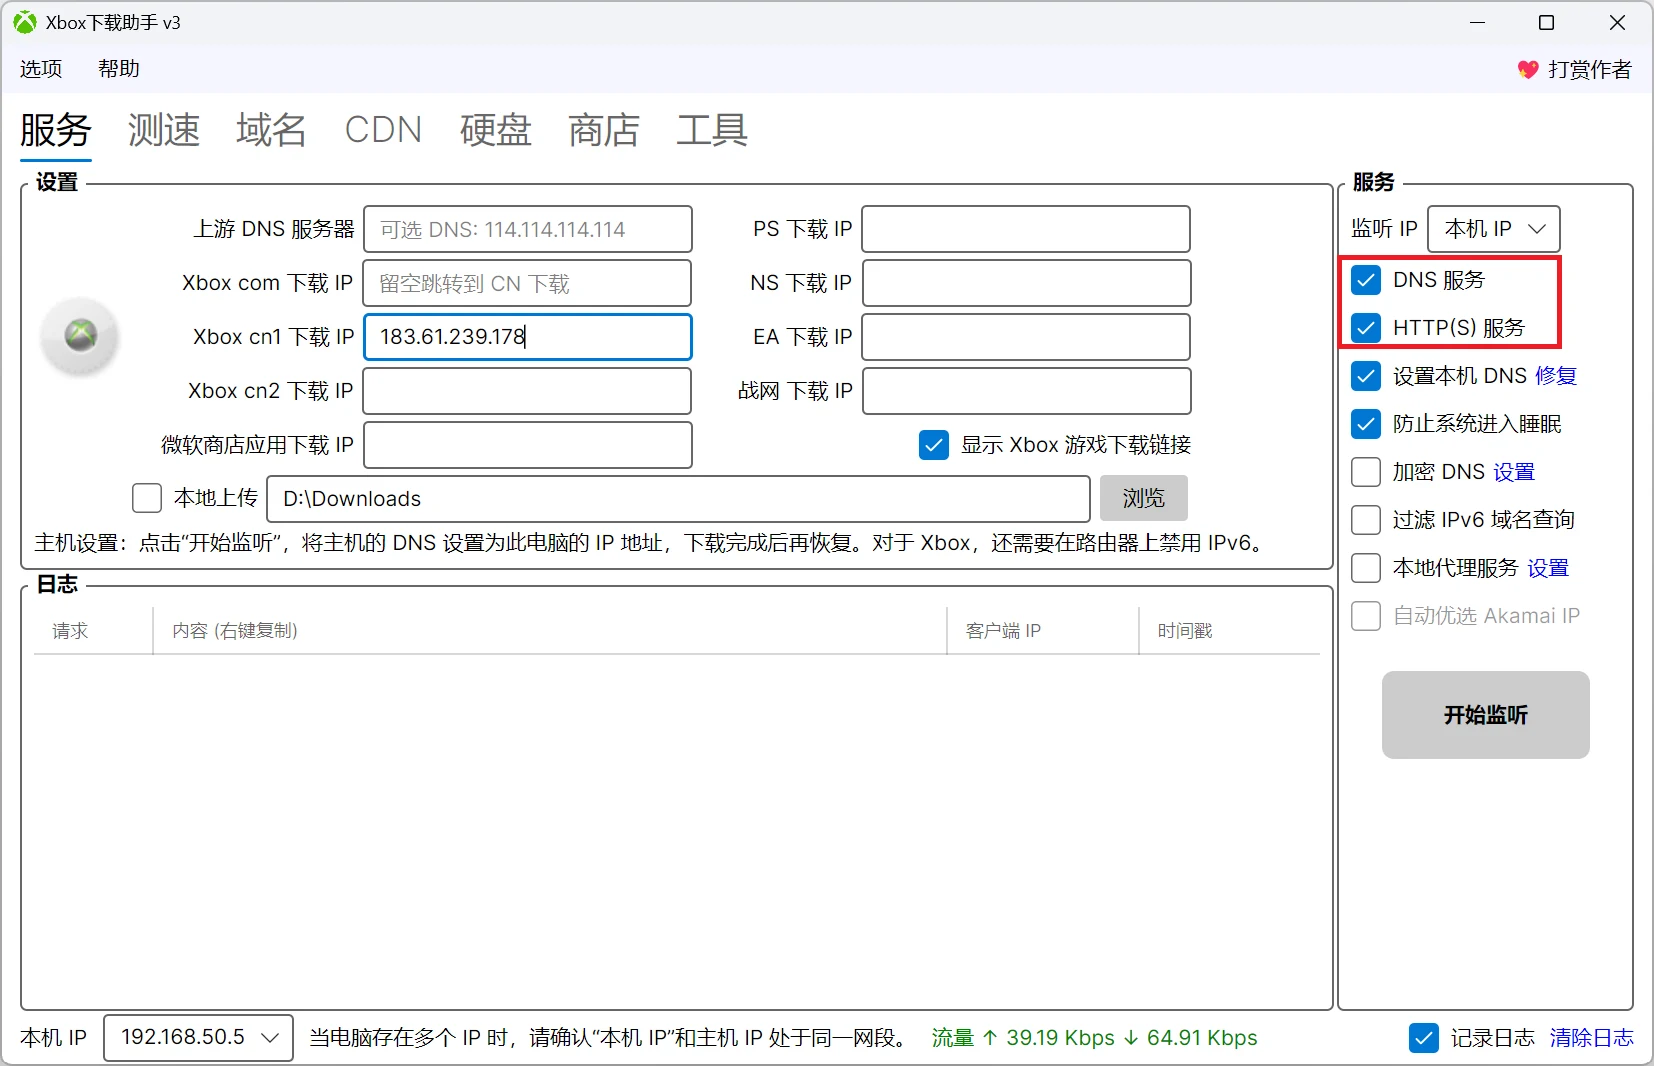Viewport: 1654px width, 1066px height.
Task: Switch to the 硬盘 tab
Action: (x=496, y=130)
